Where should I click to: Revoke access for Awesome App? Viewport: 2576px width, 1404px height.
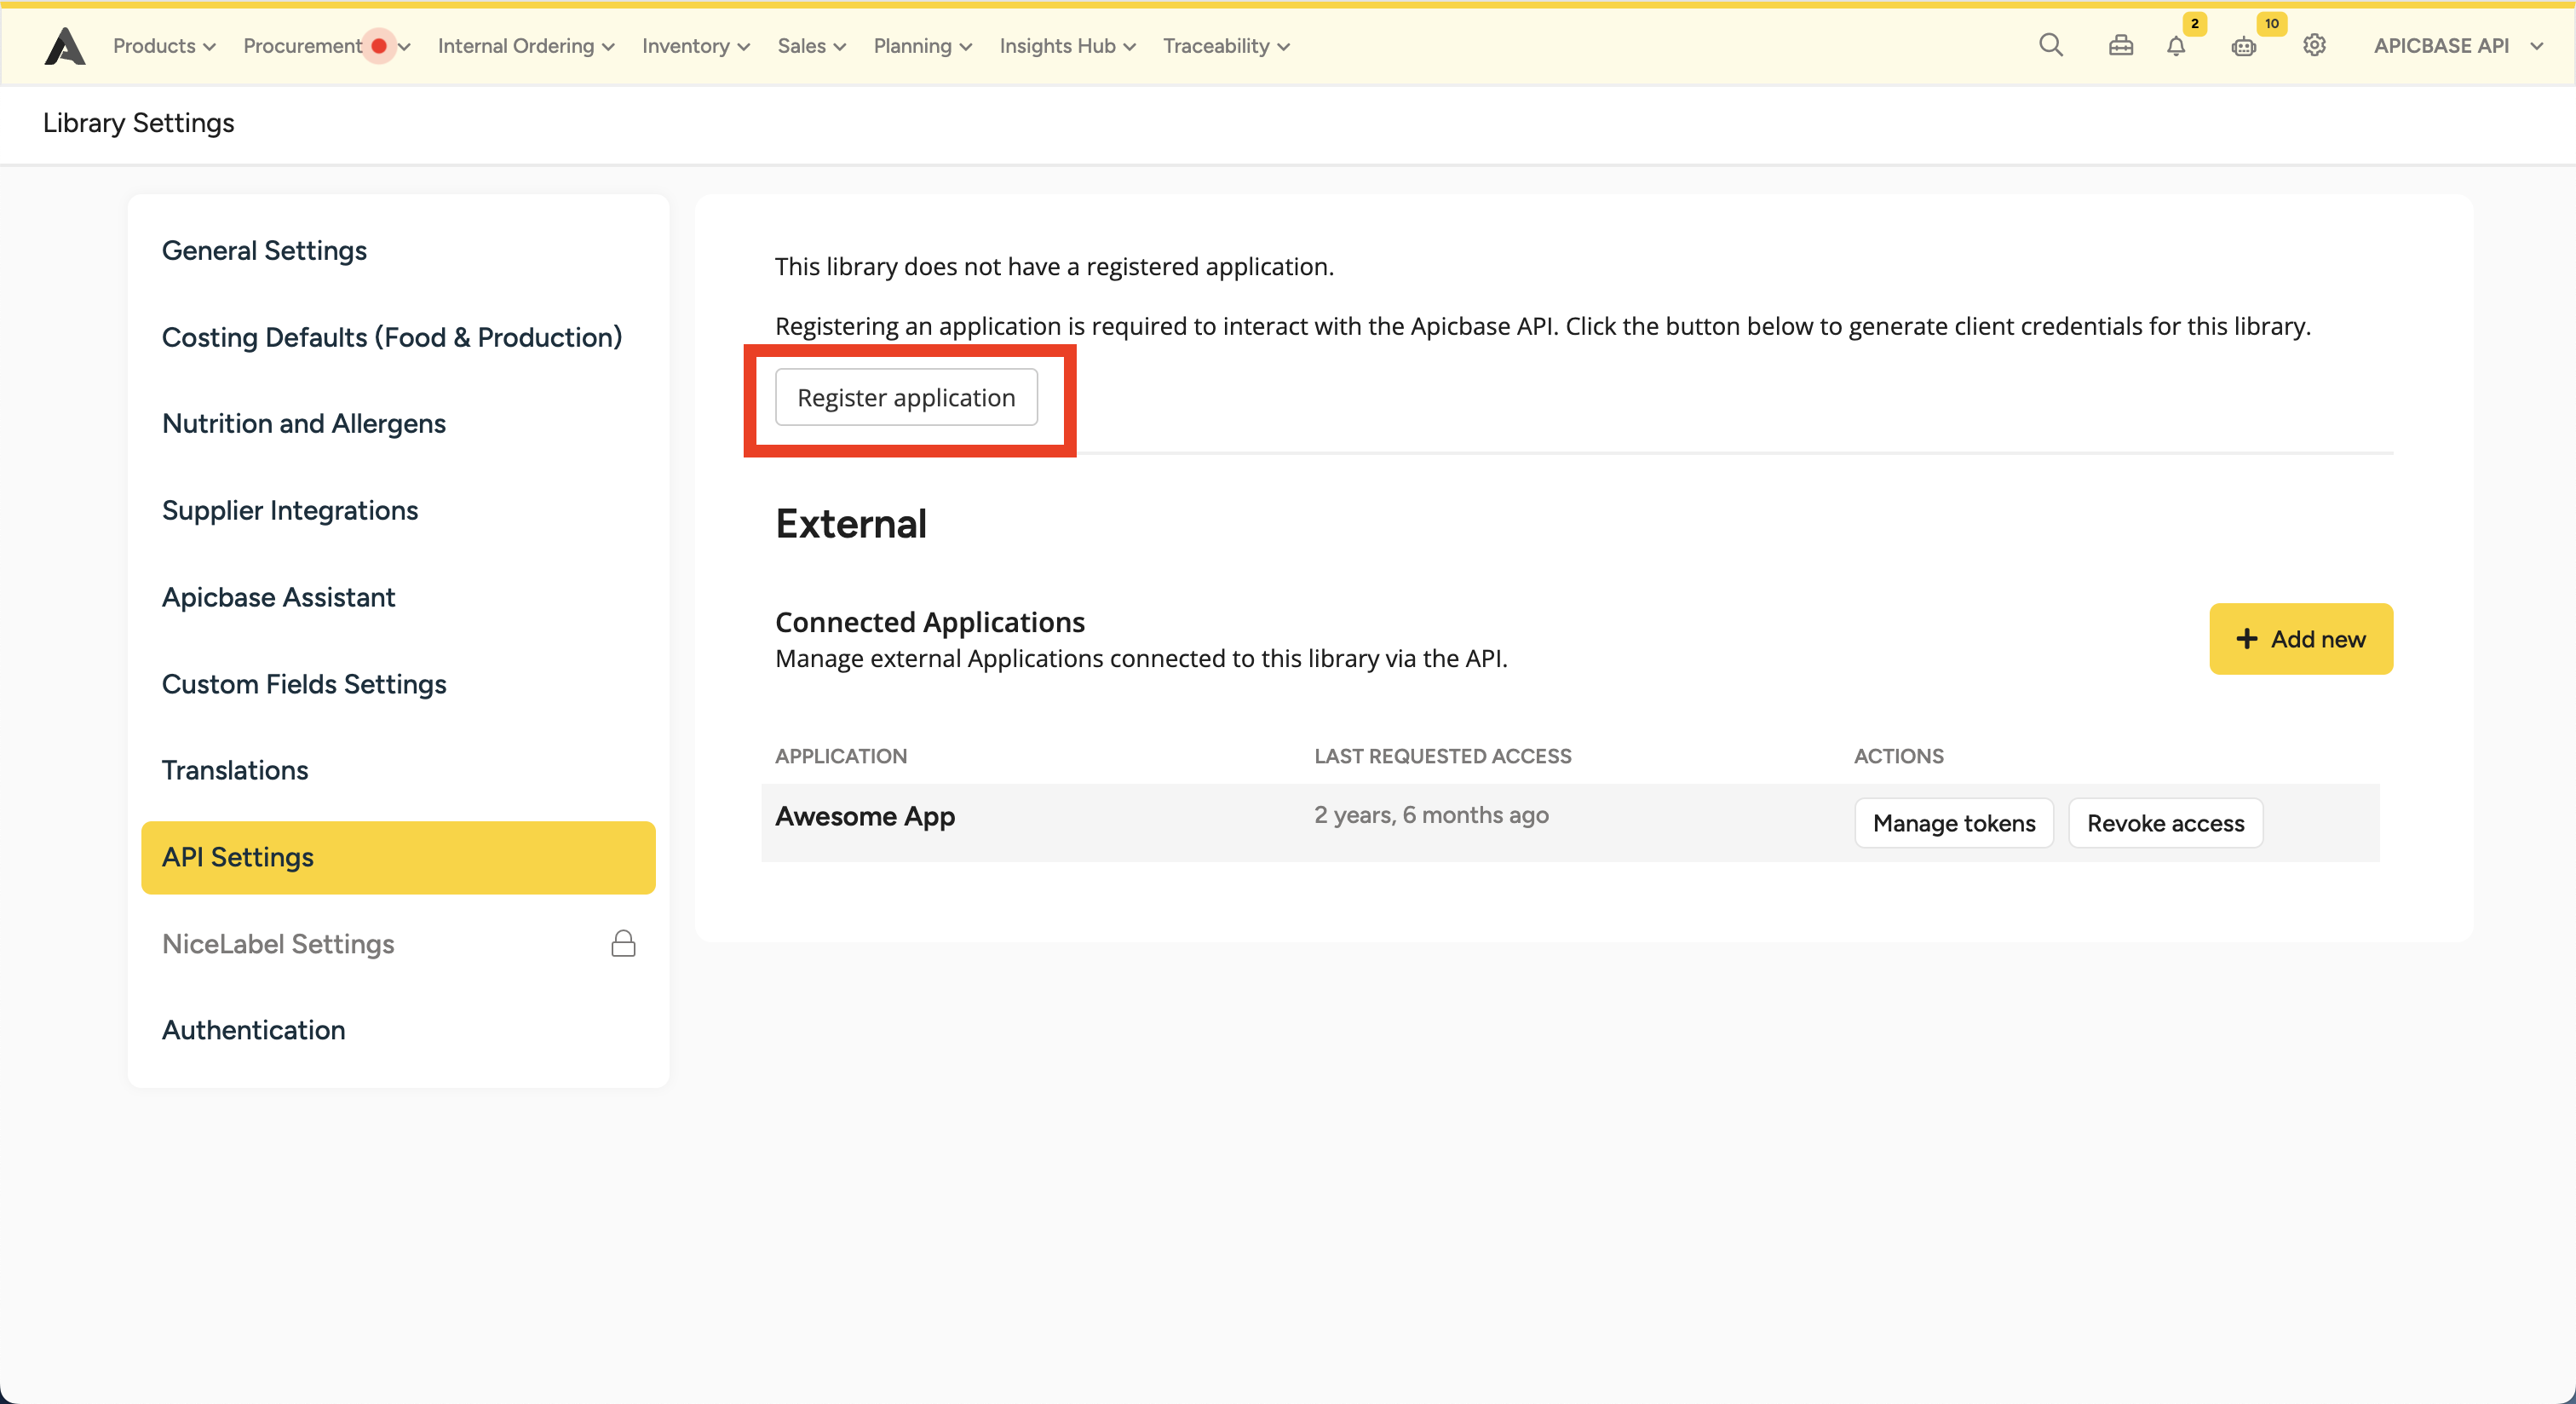(2165, 823)
